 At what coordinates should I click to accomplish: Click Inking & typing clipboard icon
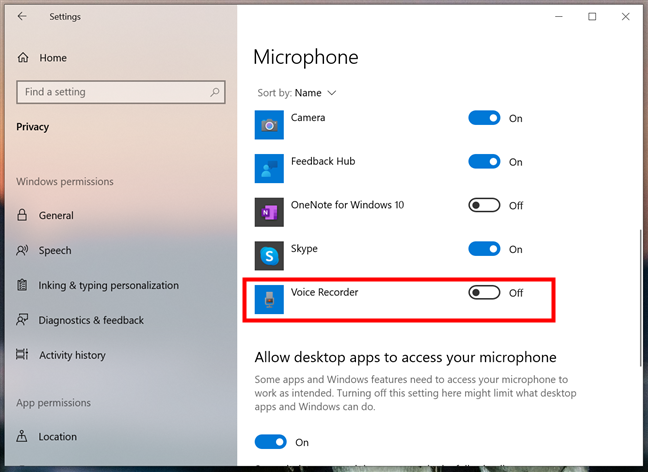pyautogui.click(x=22, y=285)
